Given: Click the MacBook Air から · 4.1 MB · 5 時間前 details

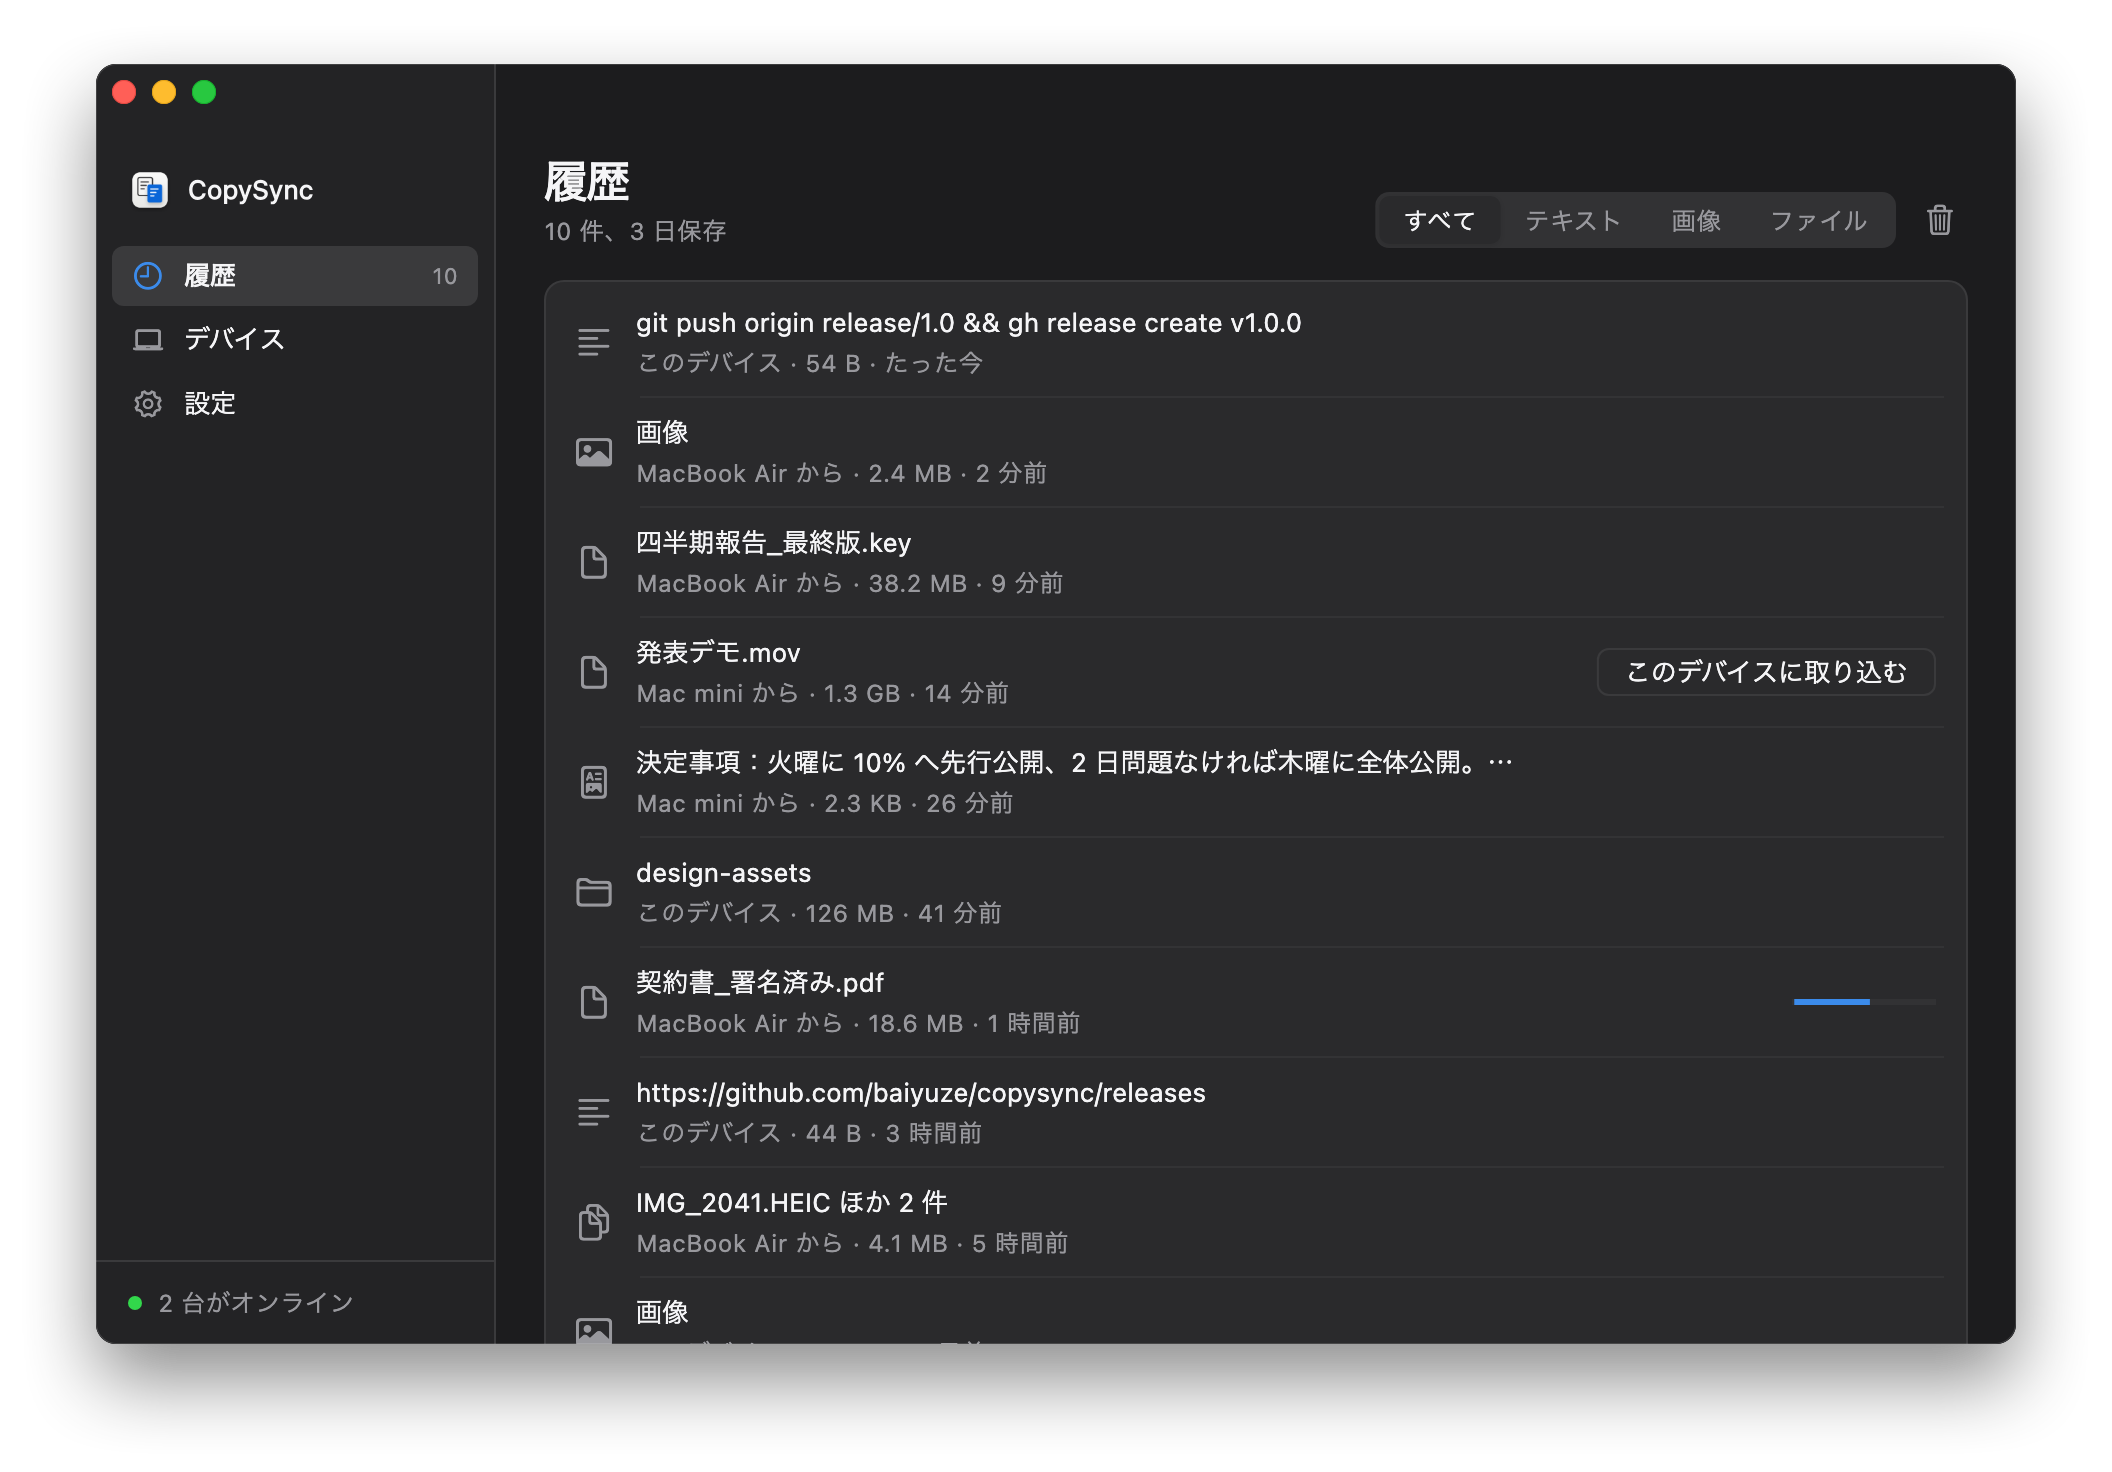Looking at the screenshot, I should (852, 1243).
